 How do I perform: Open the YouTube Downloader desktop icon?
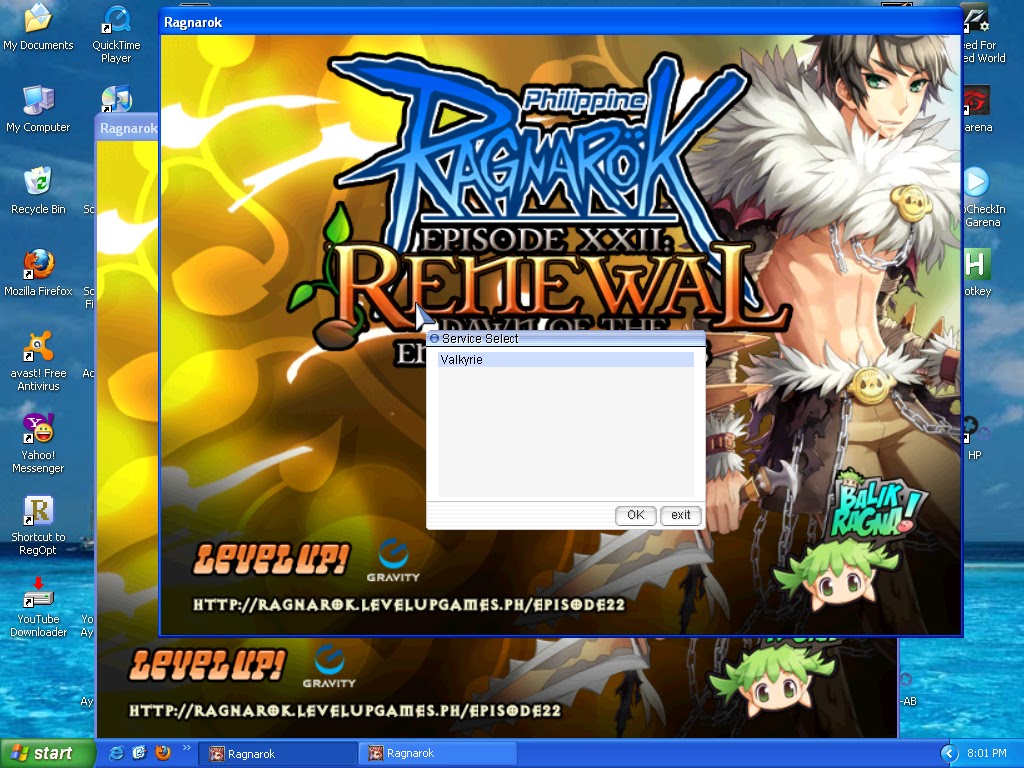pos(38,607)
